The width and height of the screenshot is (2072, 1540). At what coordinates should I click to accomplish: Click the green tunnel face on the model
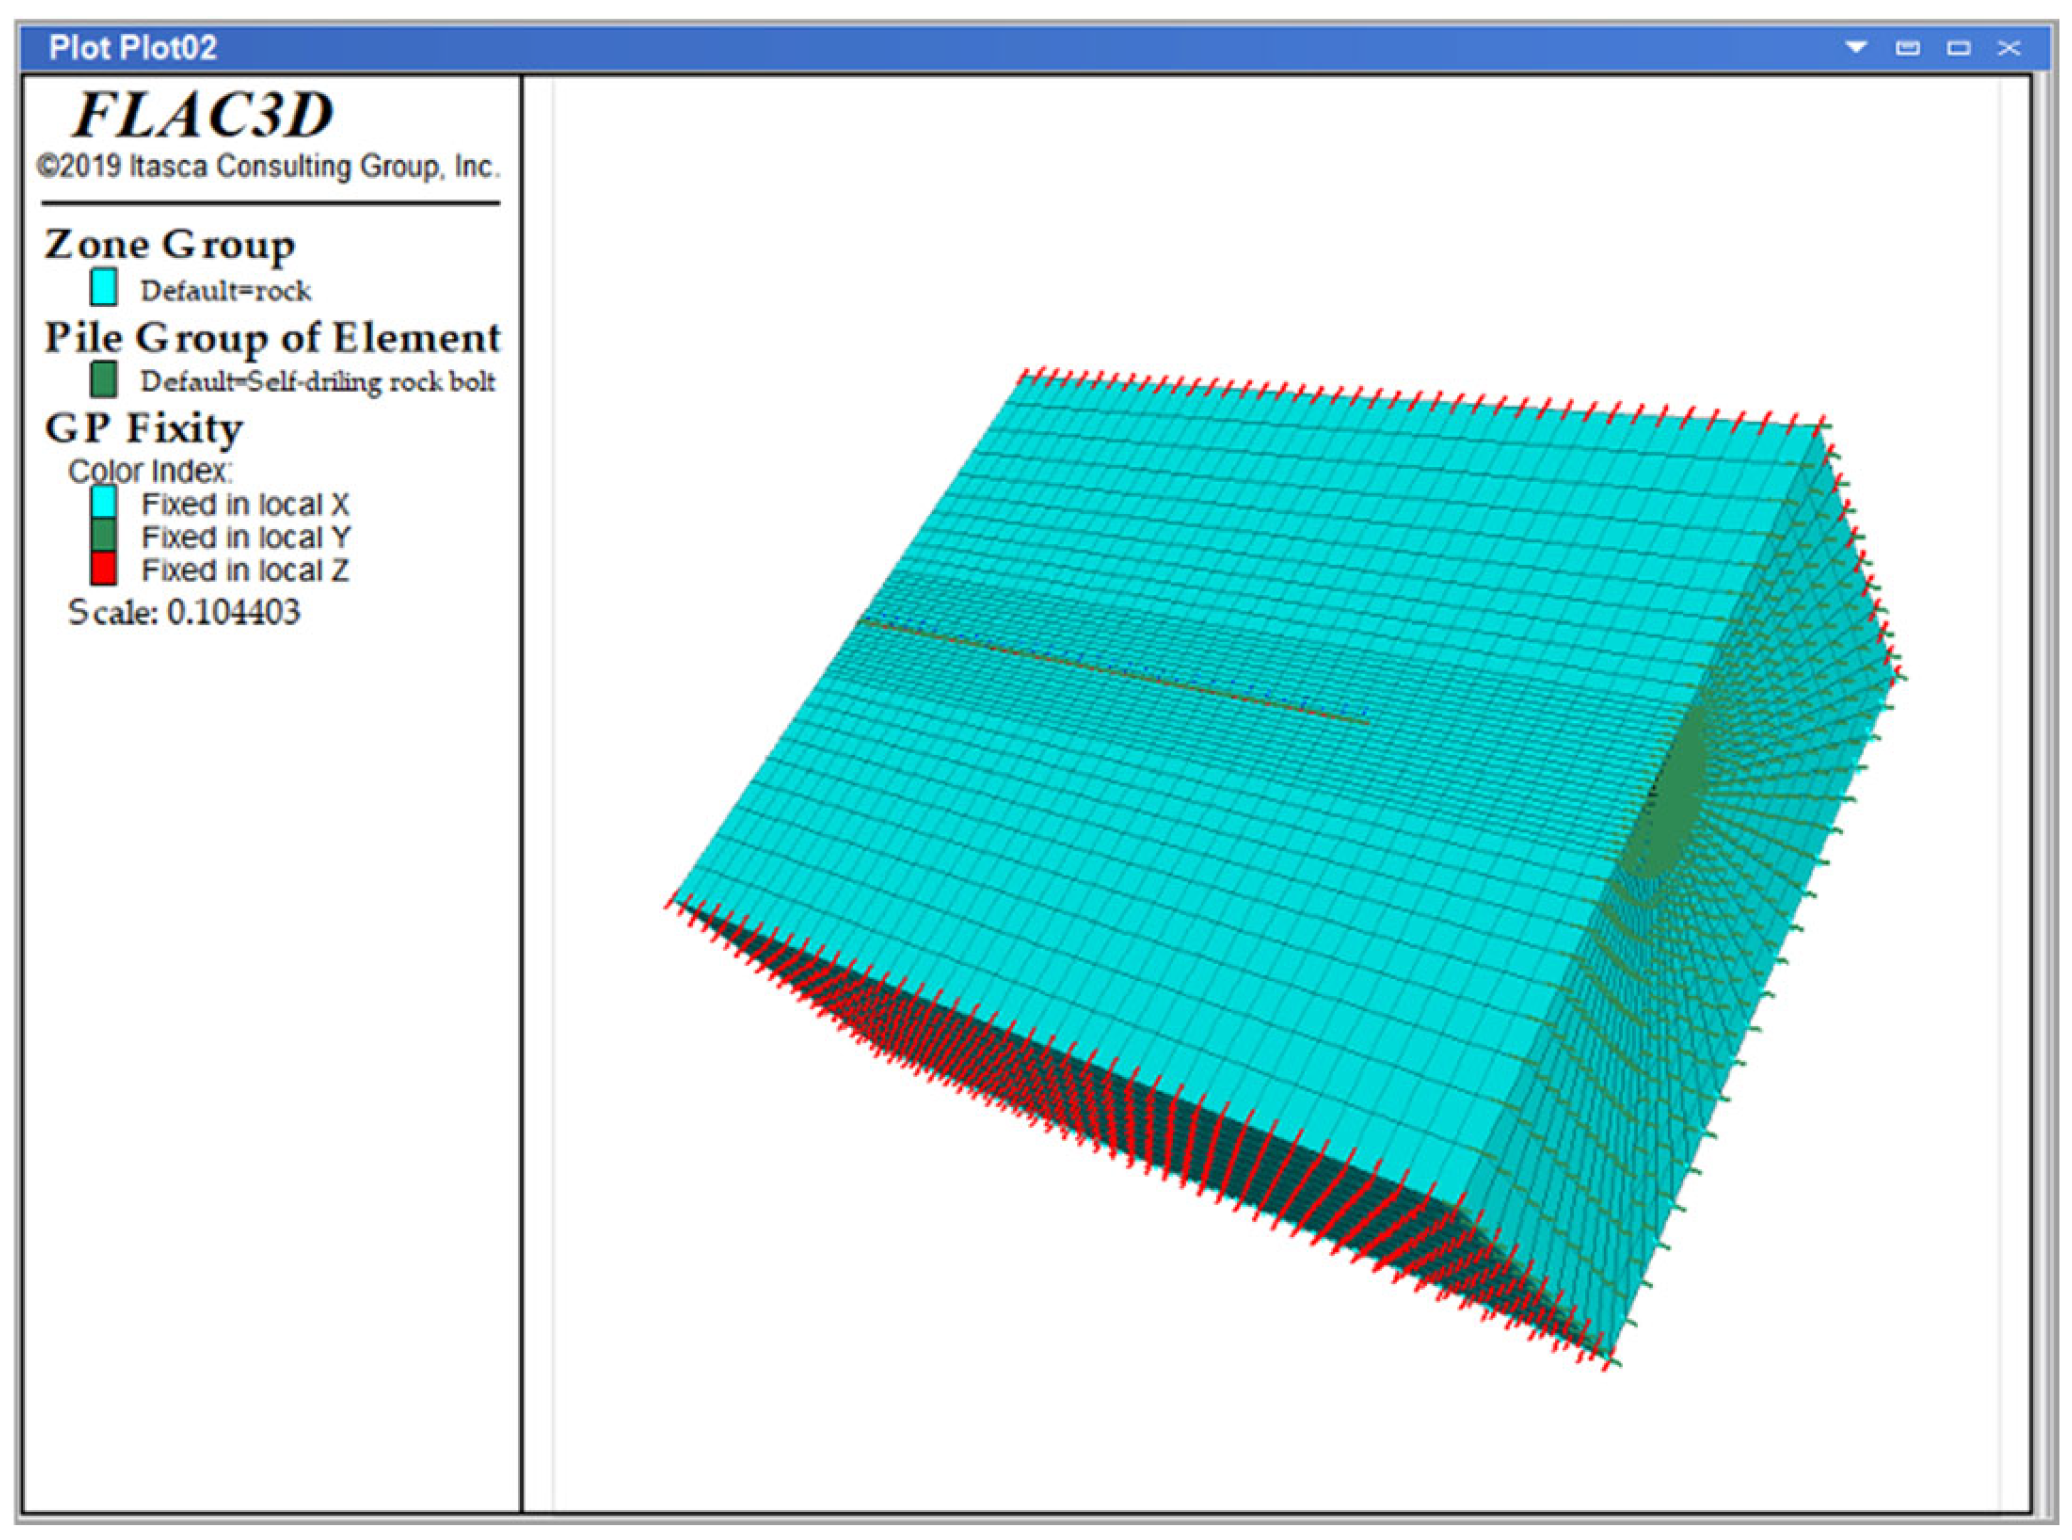[1672, 800]
